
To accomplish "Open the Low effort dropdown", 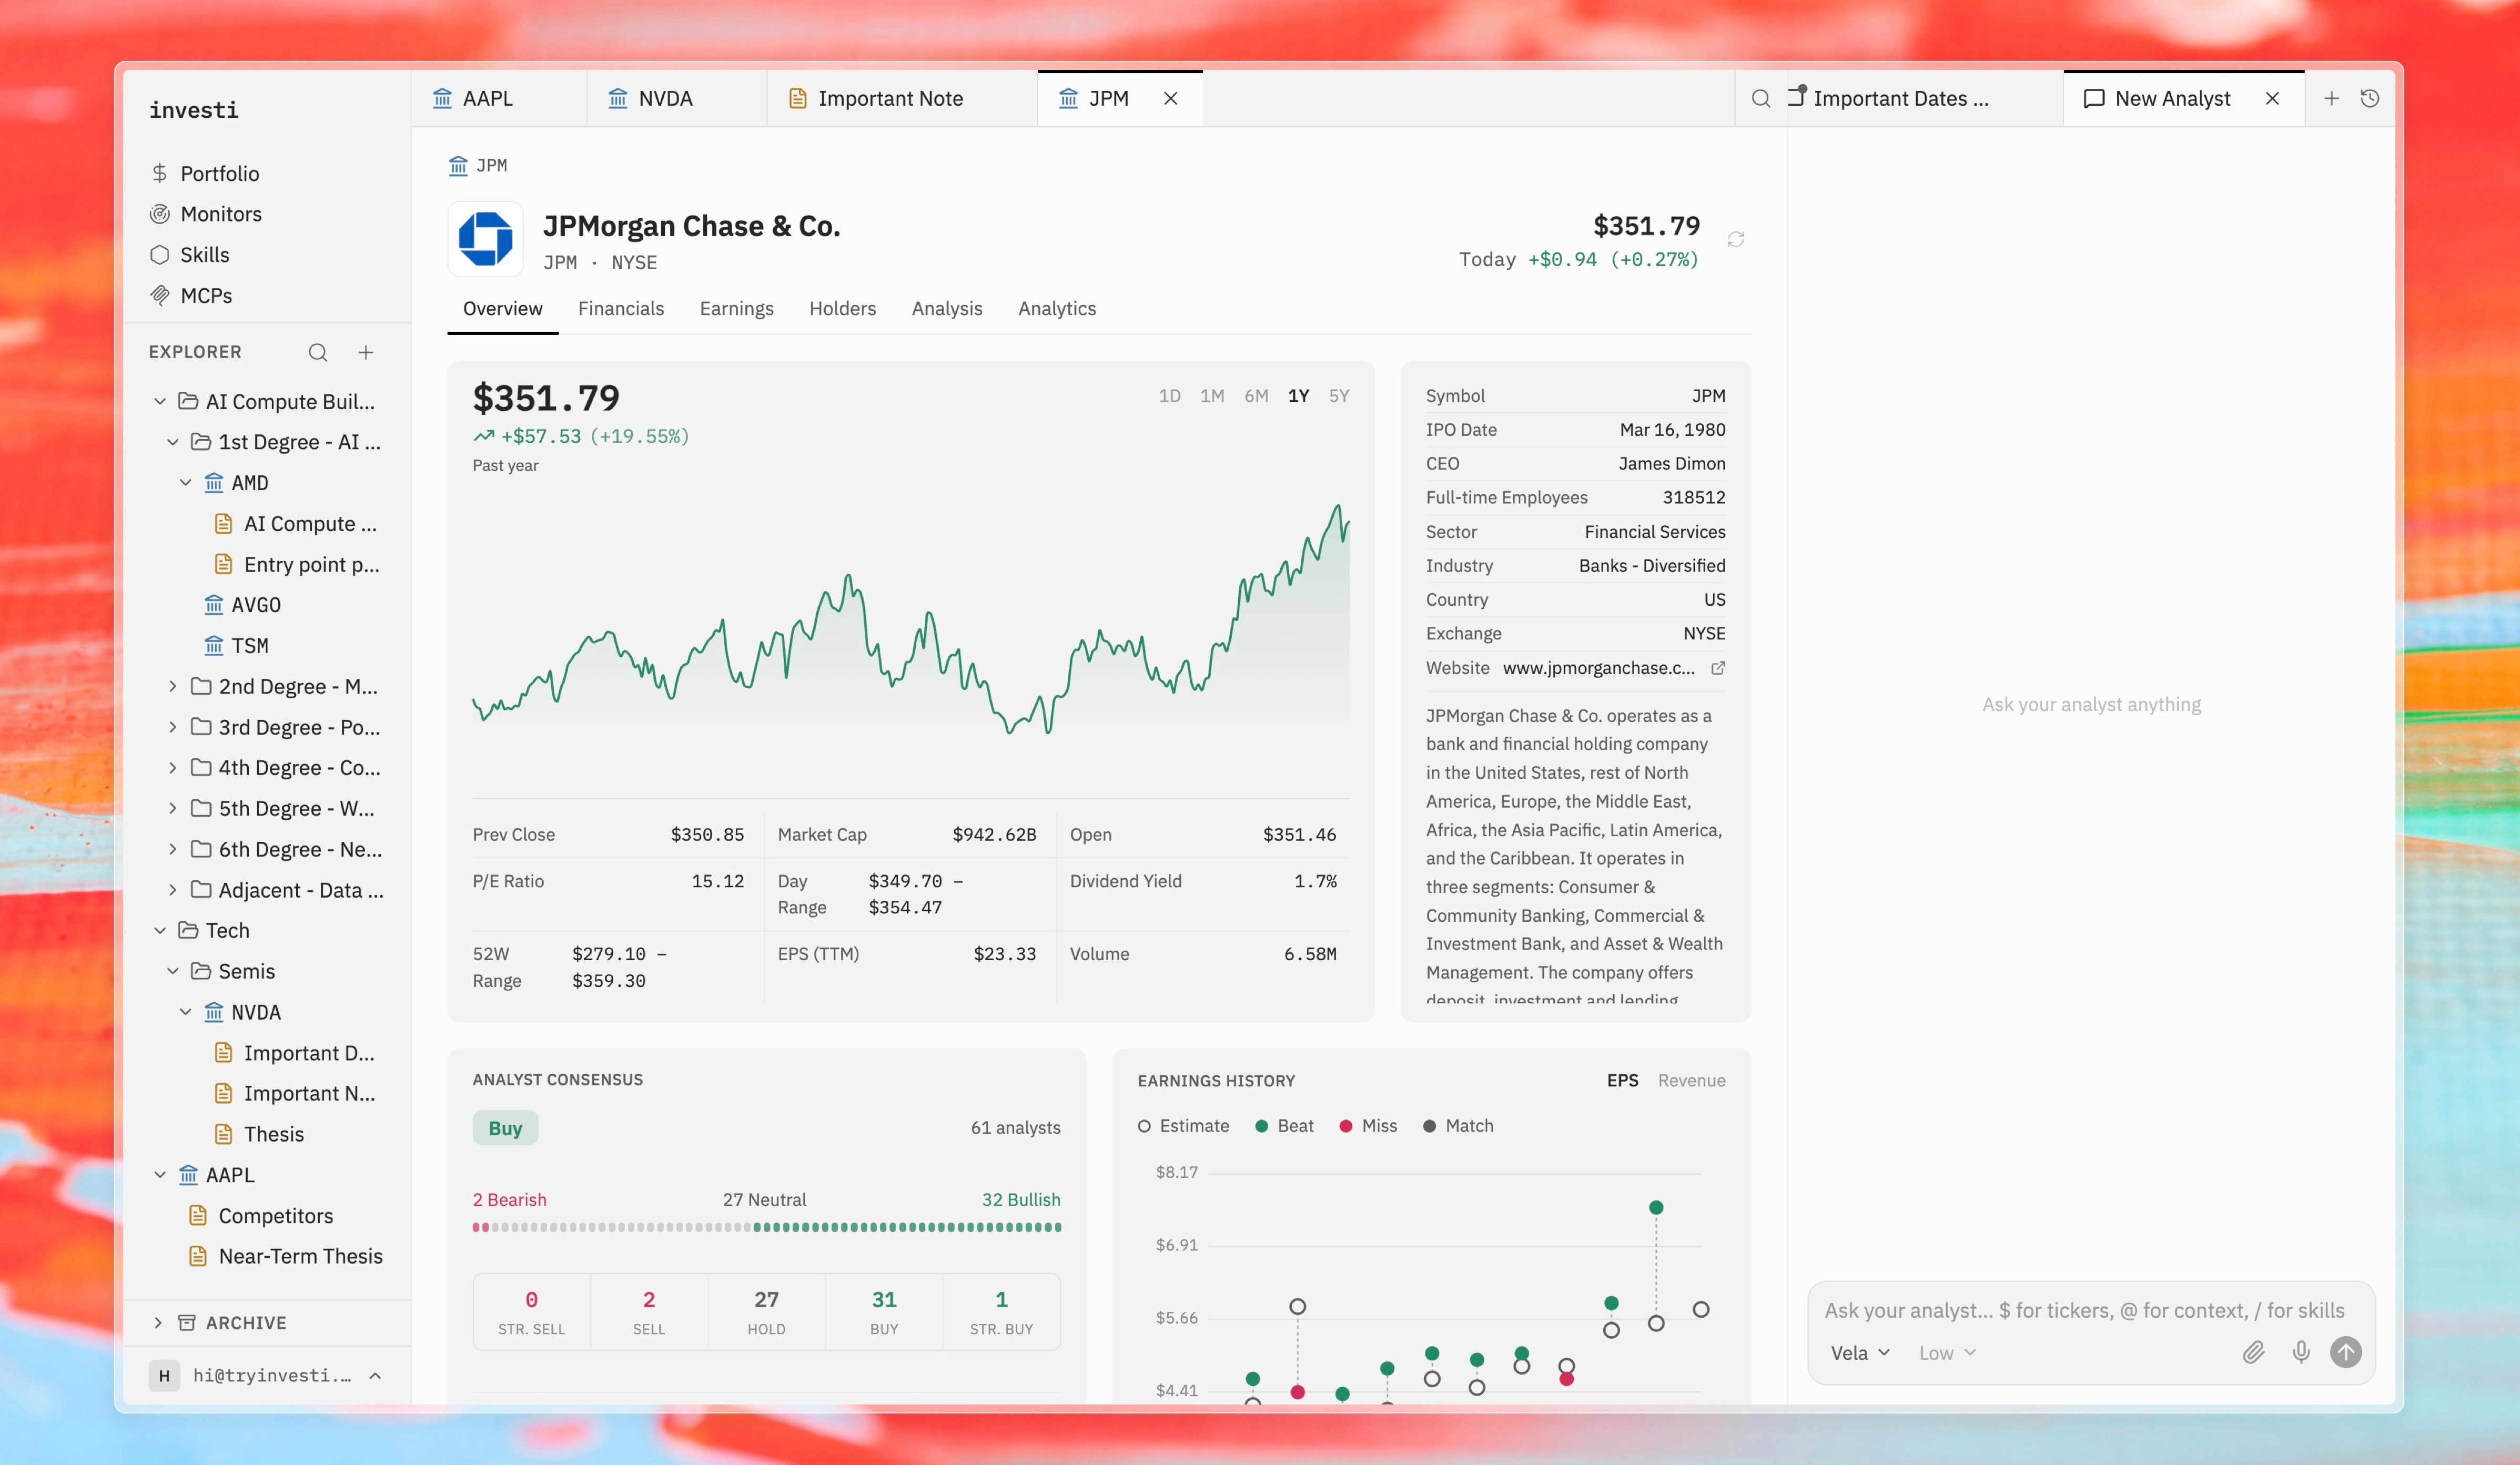I will tap(1946, 1352).
